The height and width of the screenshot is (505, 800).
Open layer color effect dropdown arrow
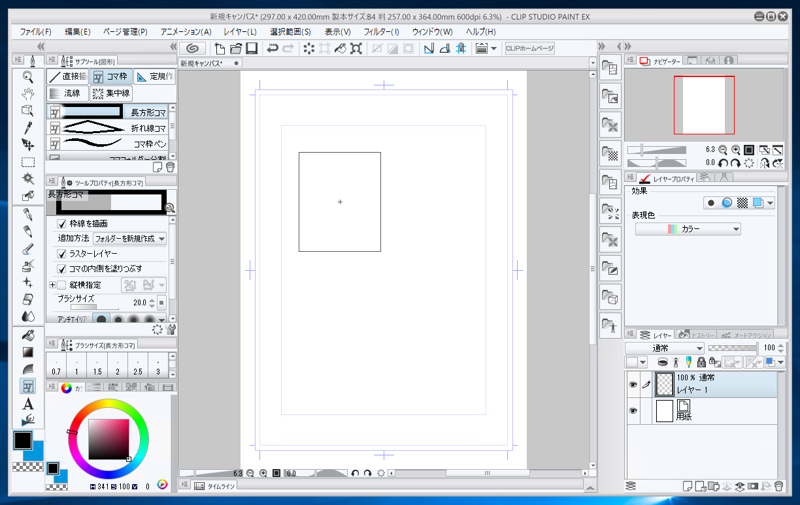point(770,203)
